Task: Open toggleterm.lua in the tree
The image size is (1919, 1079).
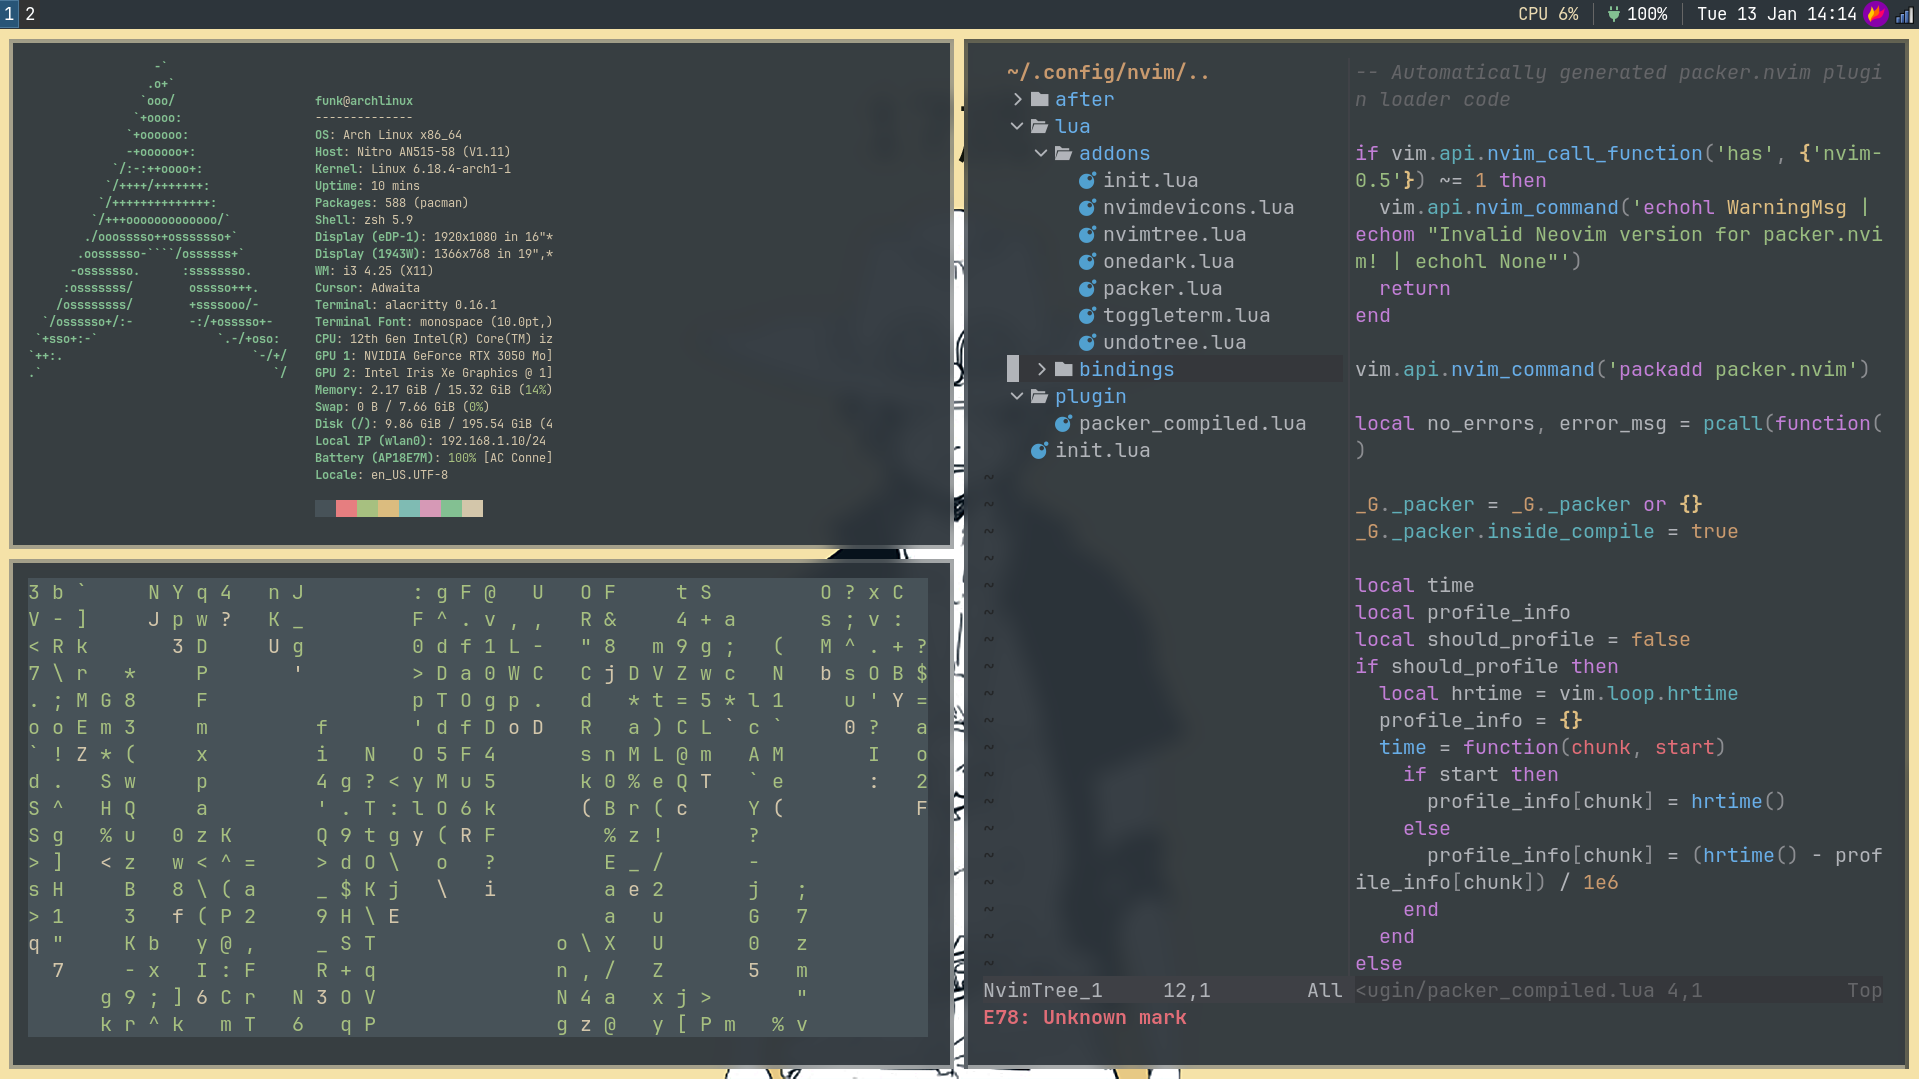Action: [1187, 315]
